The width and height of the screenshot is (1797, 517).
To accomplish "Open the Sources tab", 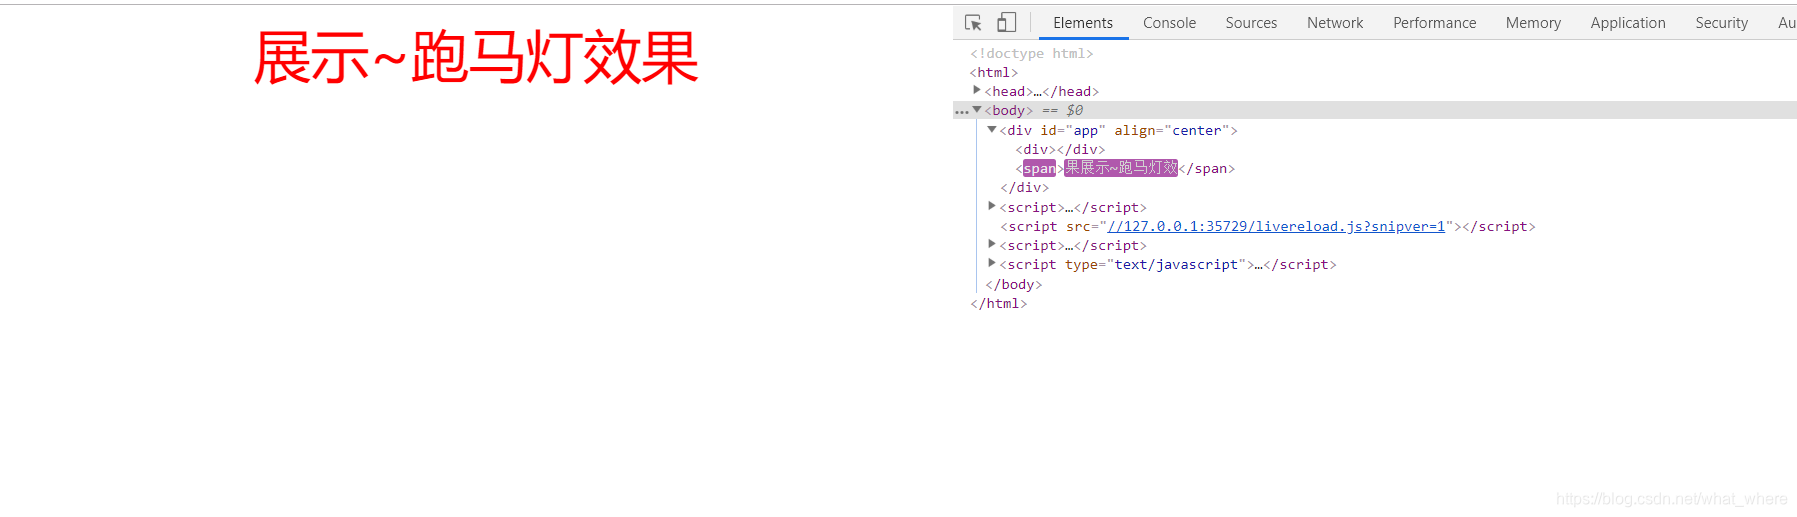I will (1251, 22).
